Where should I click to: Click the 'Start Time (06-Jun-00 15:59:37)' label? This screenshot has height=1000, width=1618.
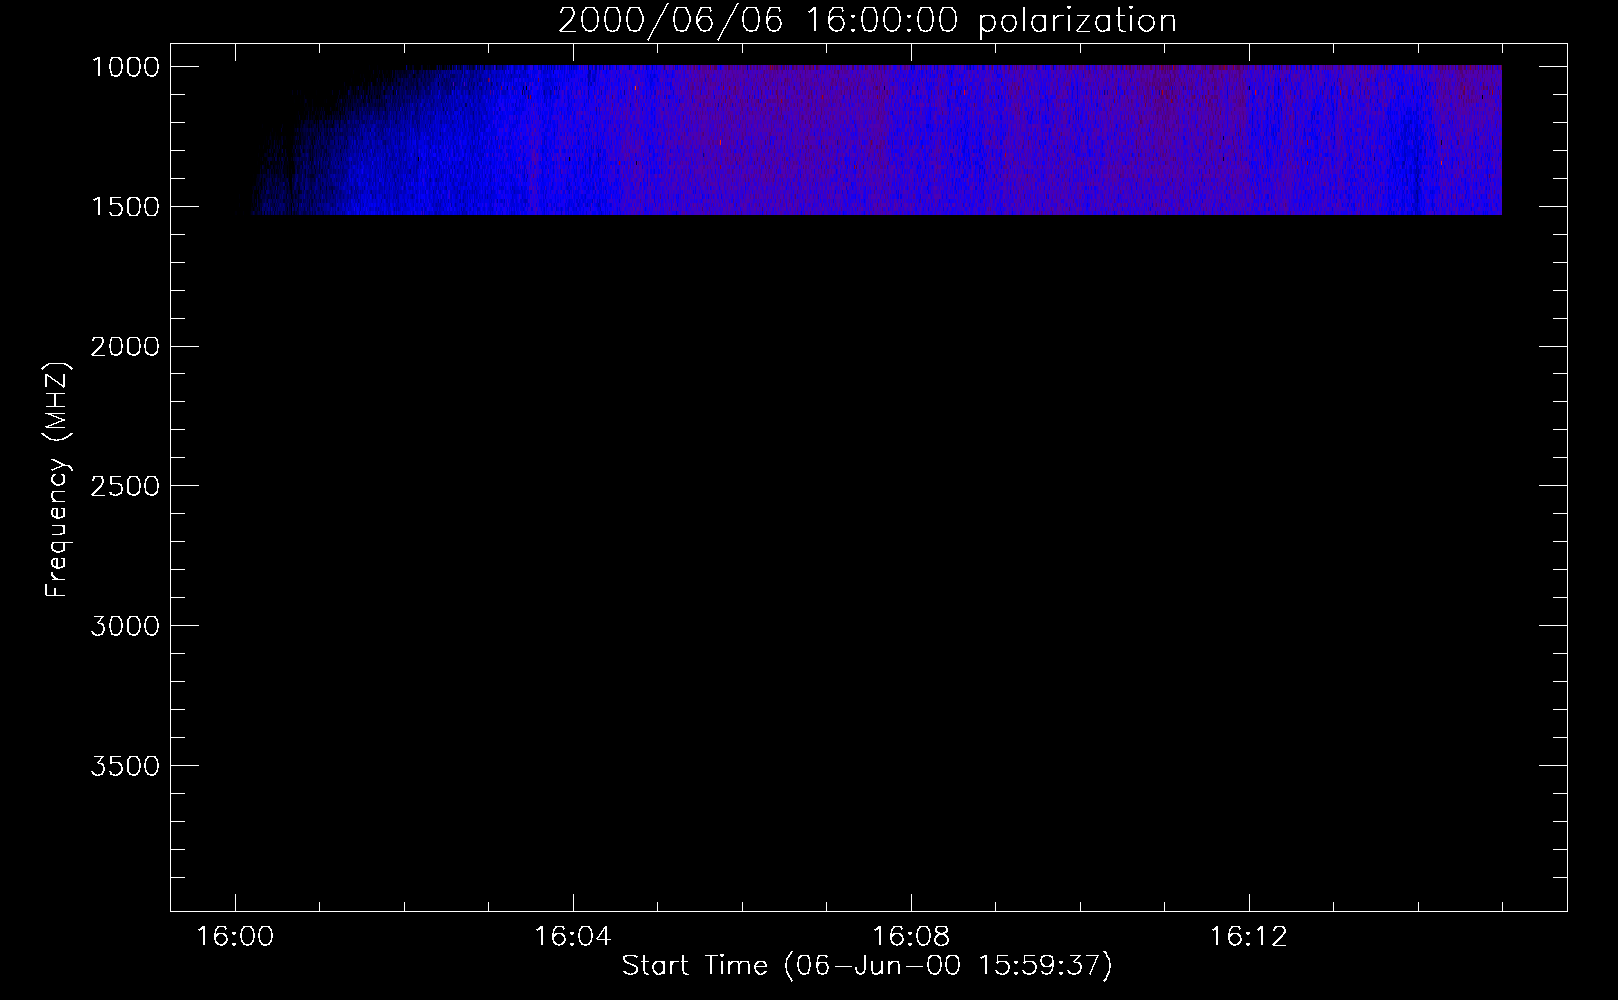[x=867, y=966]
